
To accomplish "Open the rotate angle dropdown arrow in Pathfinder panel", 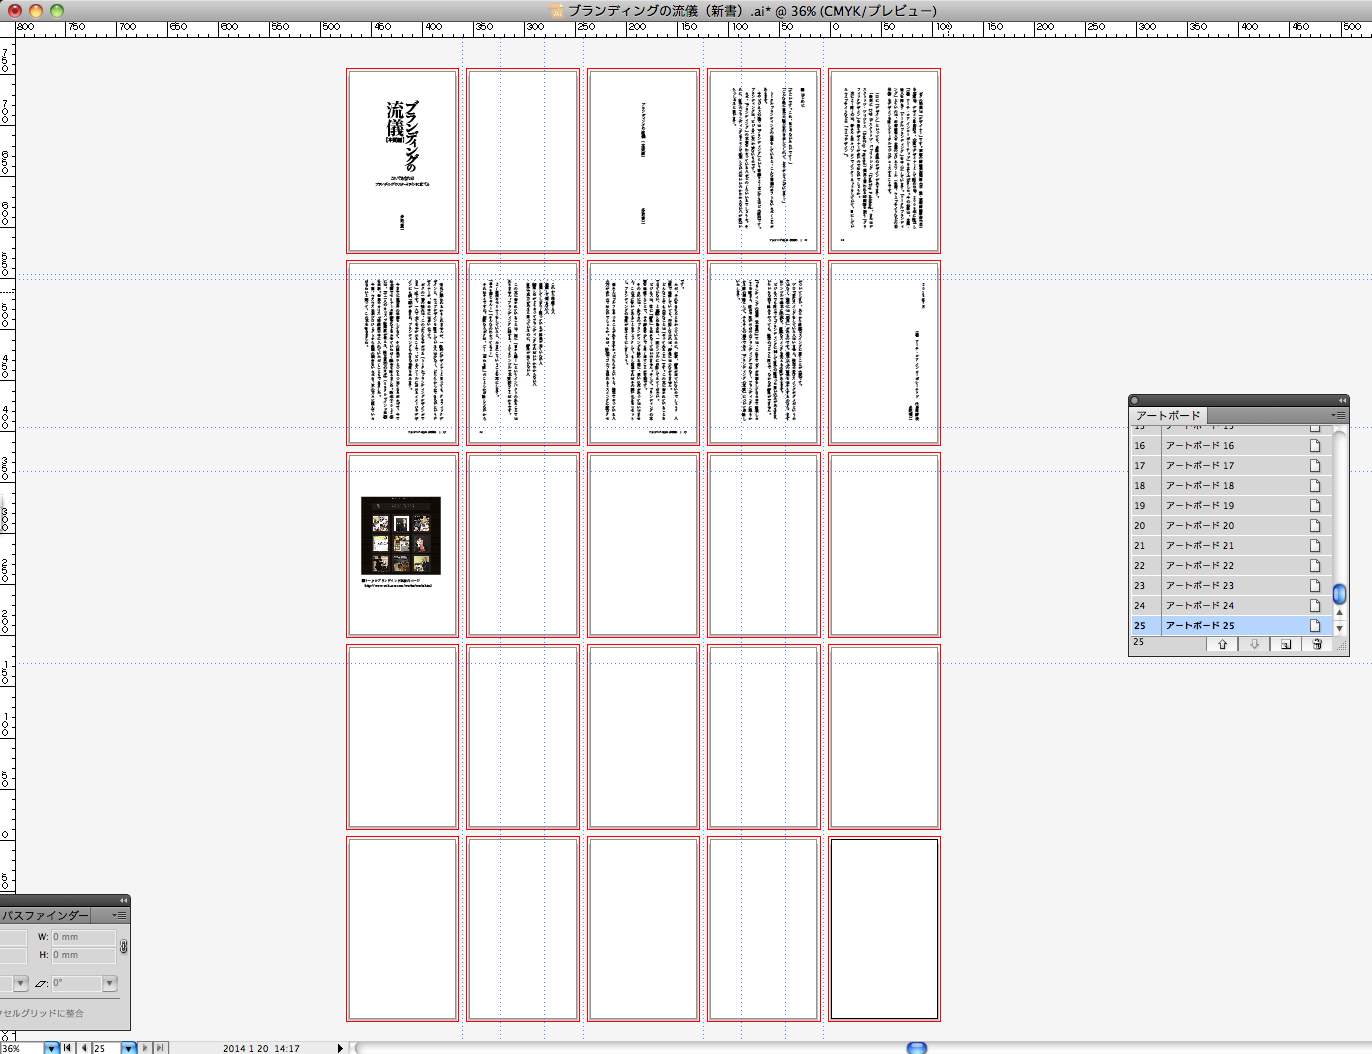I will pos(20,983).
